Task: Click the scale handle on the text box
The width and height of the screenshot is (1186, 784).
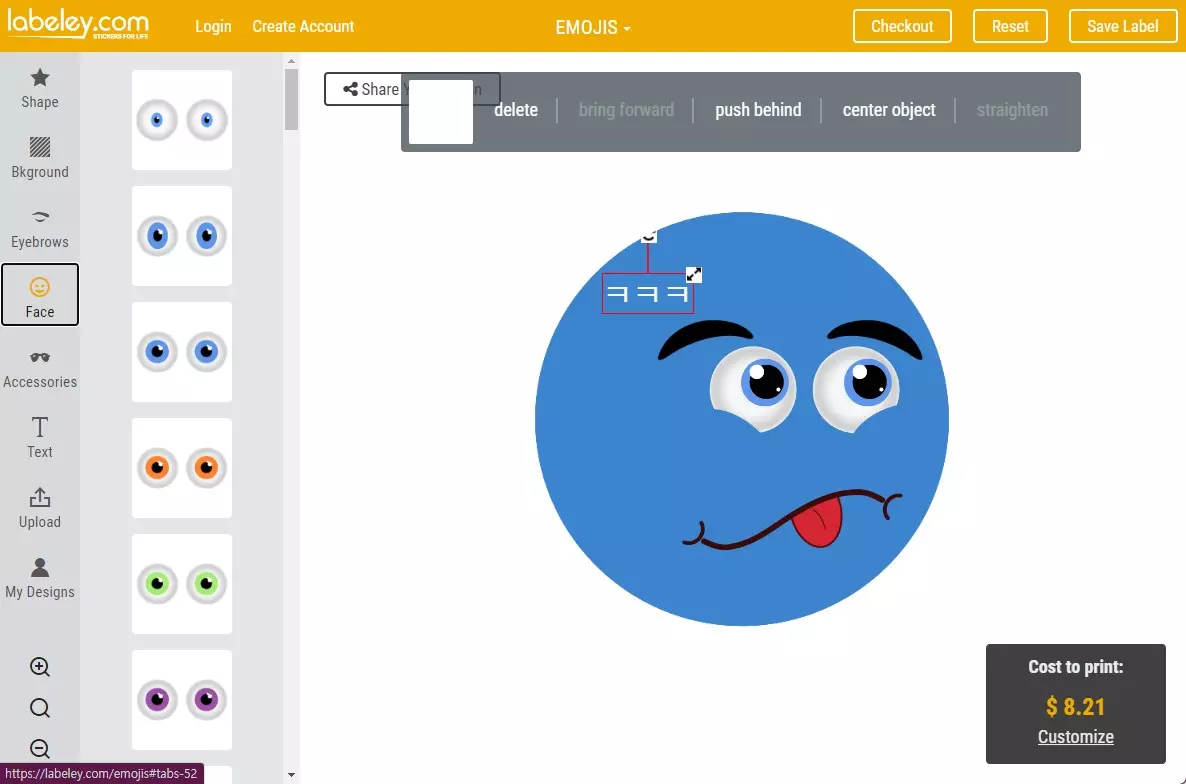Action: click(694, 274)
